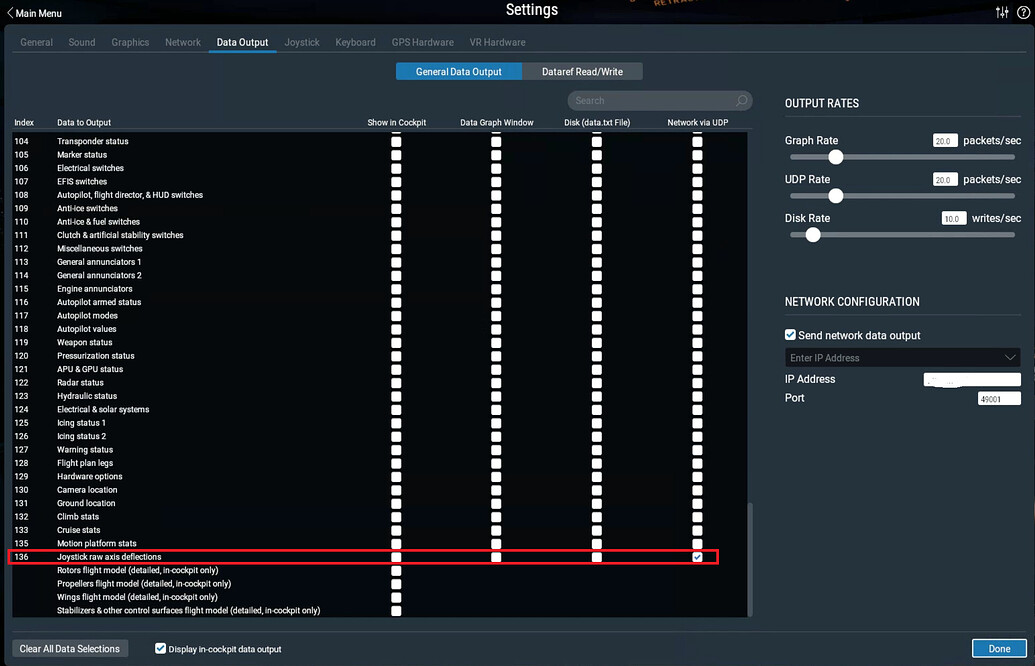
Task: Toggle Display in-cockpit data output
Action: pos(160,648)
